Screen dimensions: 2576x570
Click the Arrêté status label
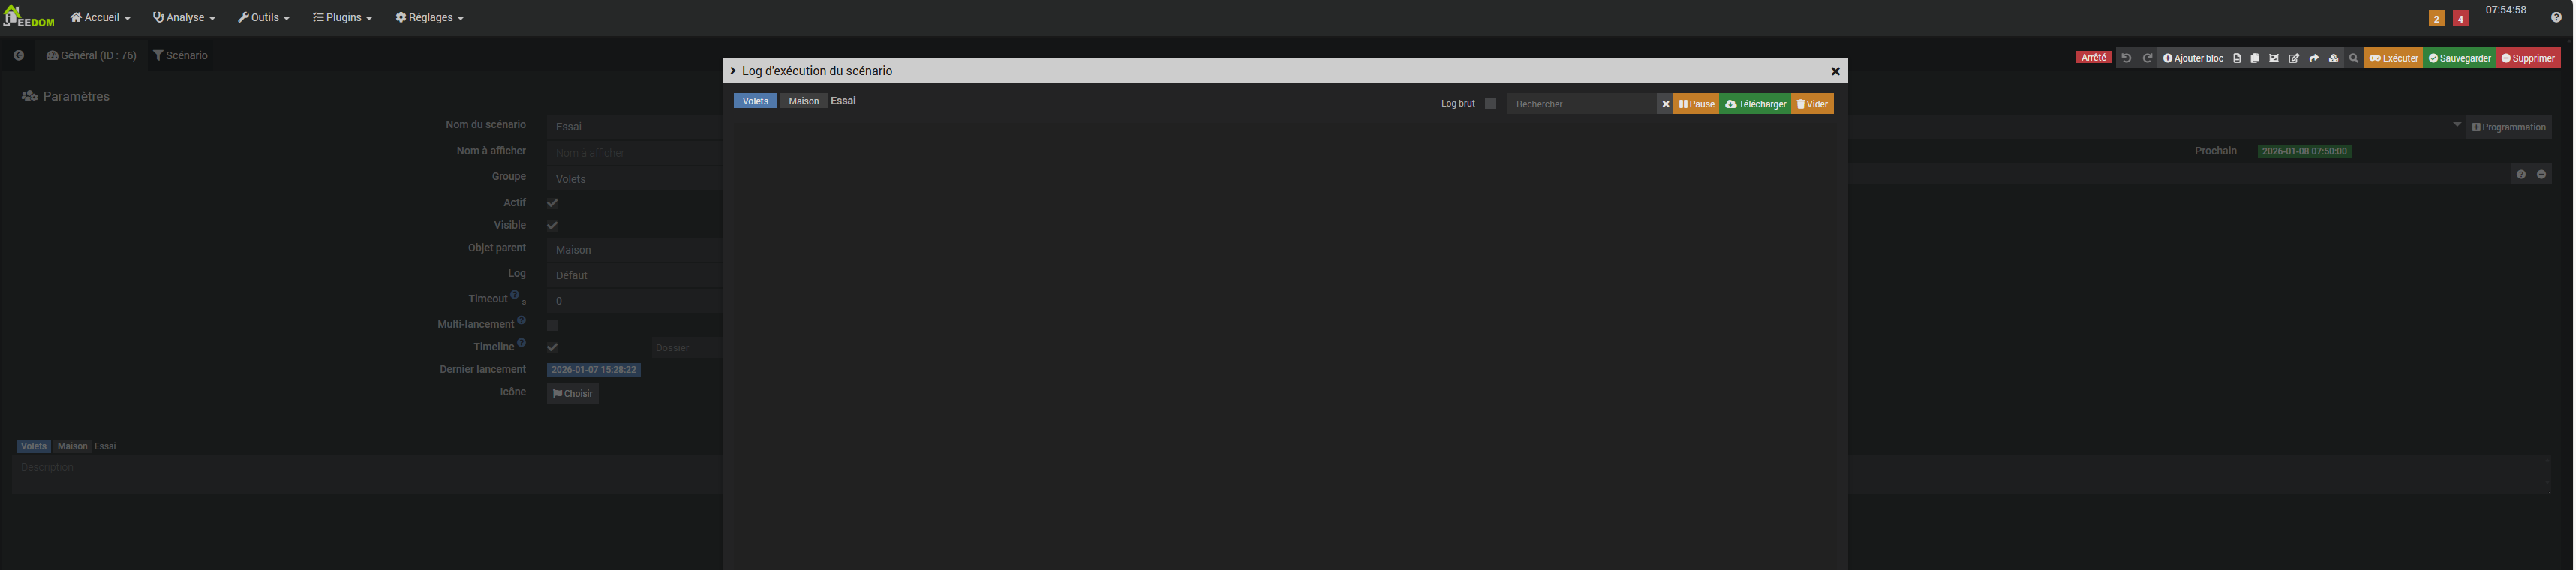2093,58
